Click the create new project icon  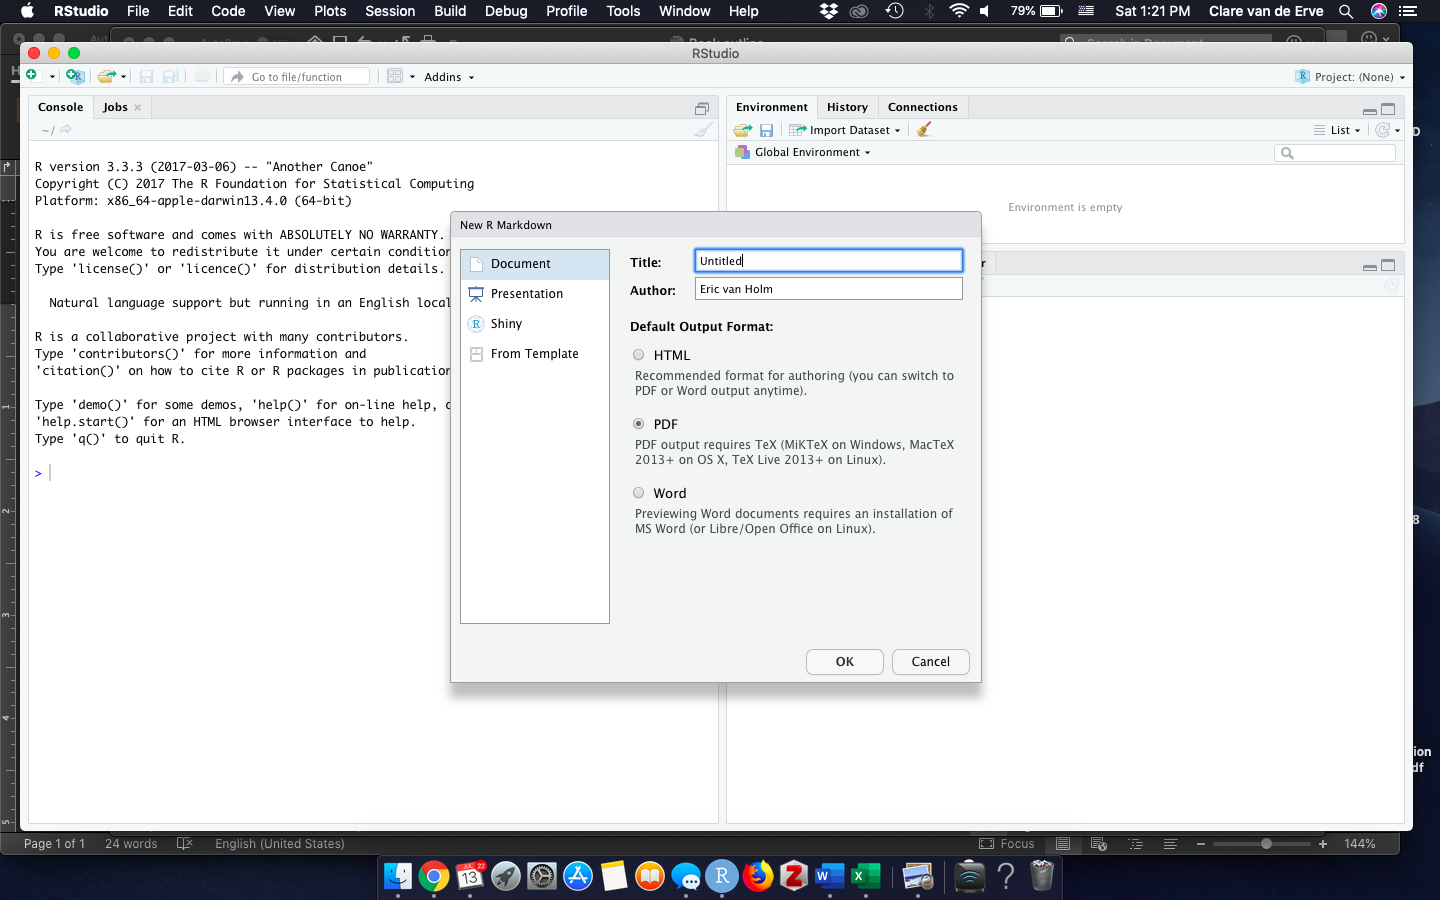click(74, 76)
